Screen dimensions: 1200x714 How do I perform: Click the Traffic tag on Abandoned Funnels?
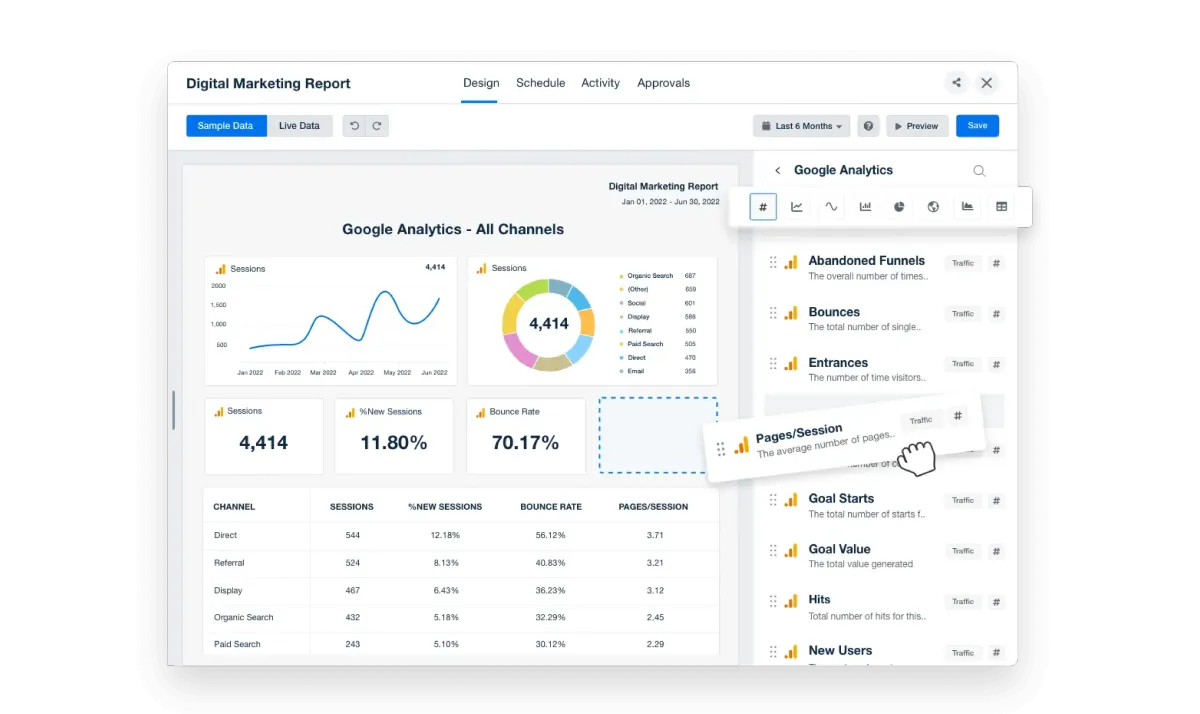coord(963,263)
